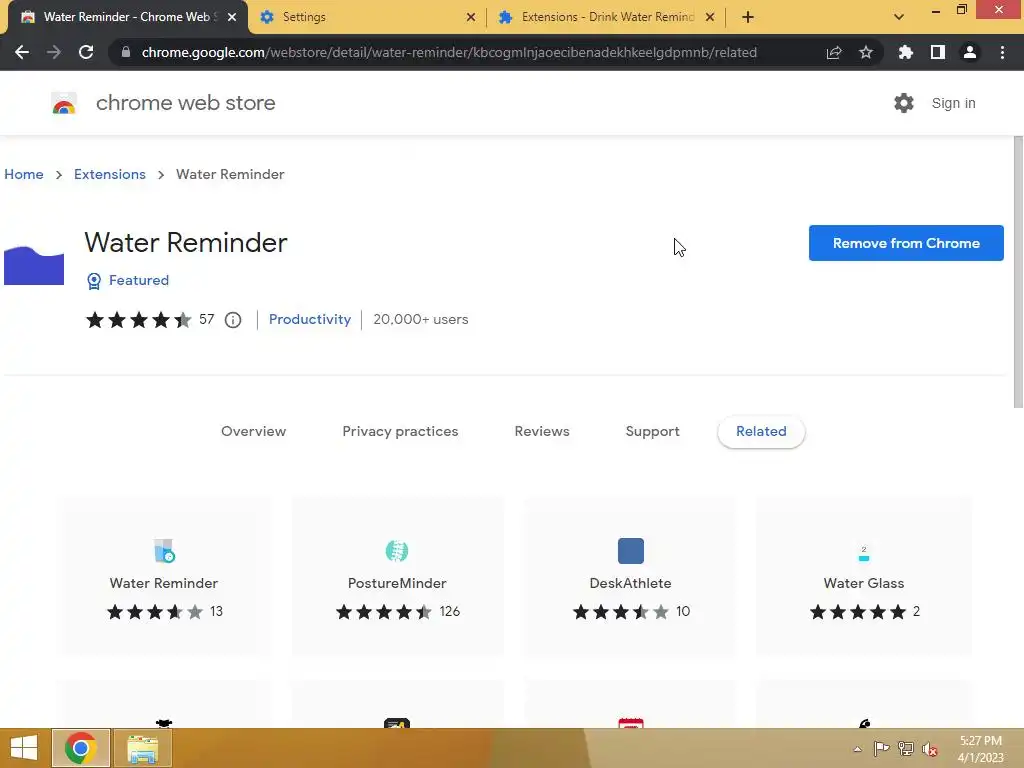Open a new browser tab
Viewport: 1024px width, 768px height.
pos(748,17)
